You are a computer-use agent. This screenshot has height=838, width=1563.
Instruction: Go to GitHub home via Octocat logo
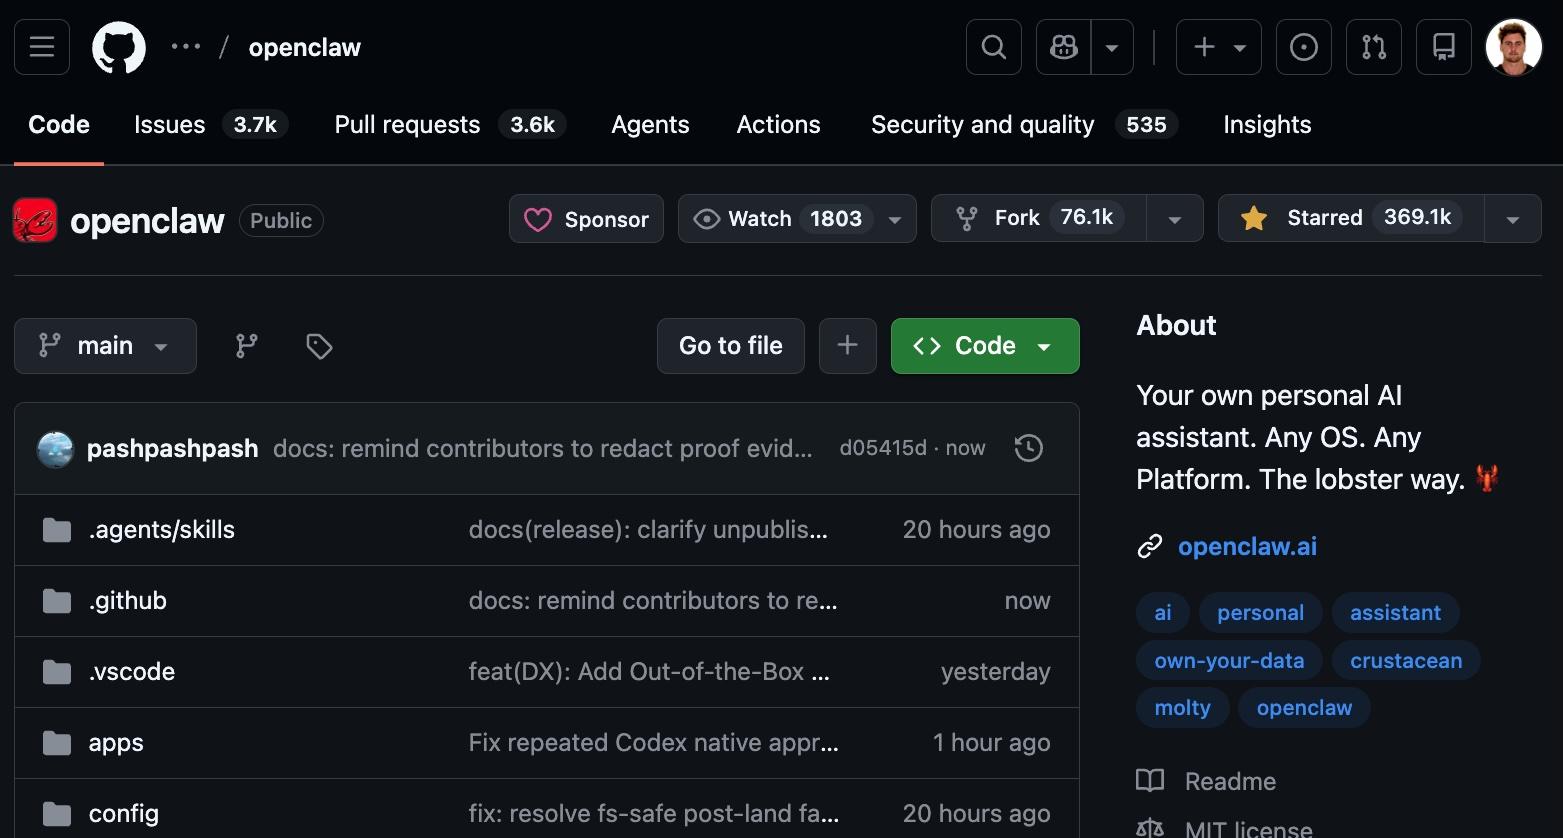[119, 47]
